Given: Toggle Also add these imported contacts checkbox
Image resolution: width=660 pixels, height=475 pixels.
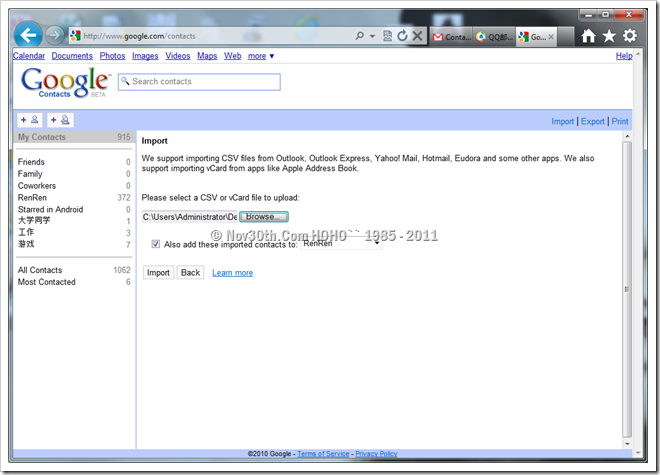Looking at the screenshot, I should tap(156, 244).
